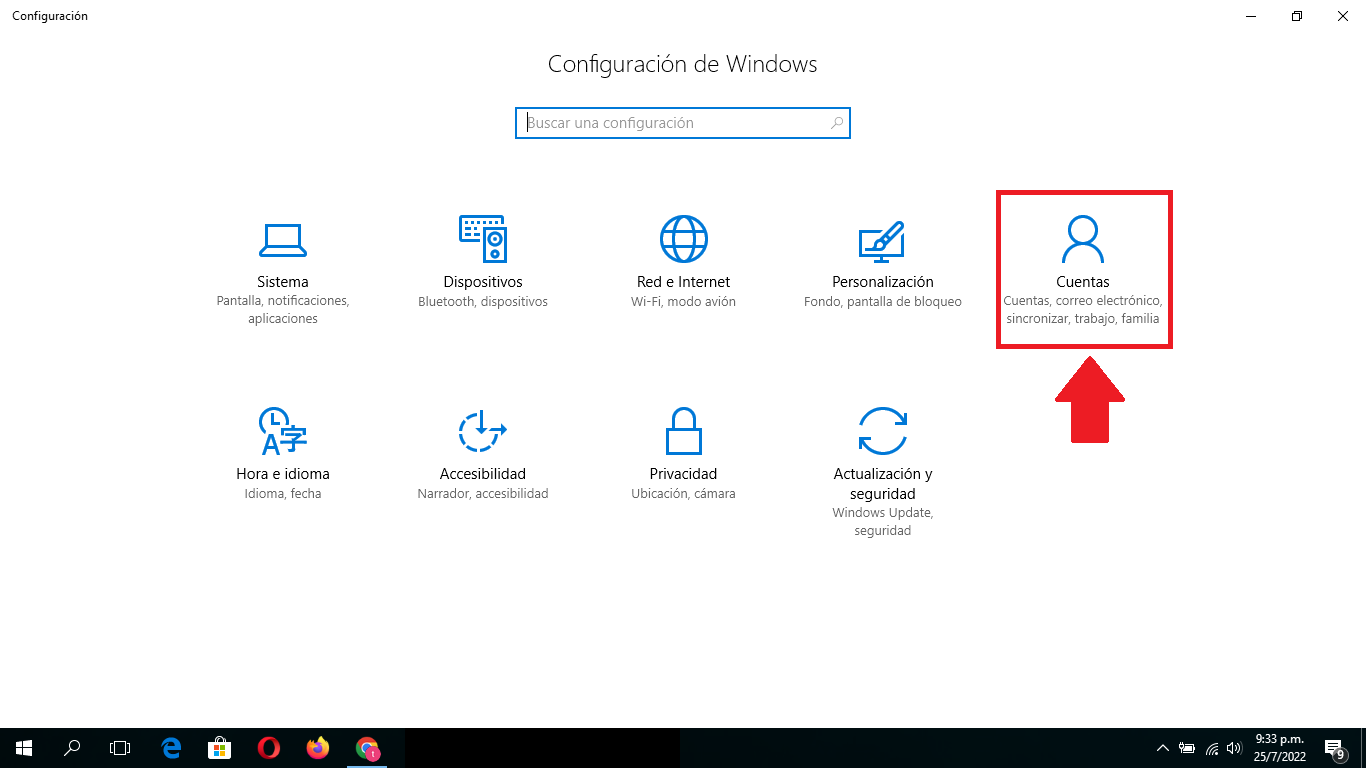Open the Cuentas person icon
The height and width of the screenshot is (768, 1366).
tap(1083, 239)
